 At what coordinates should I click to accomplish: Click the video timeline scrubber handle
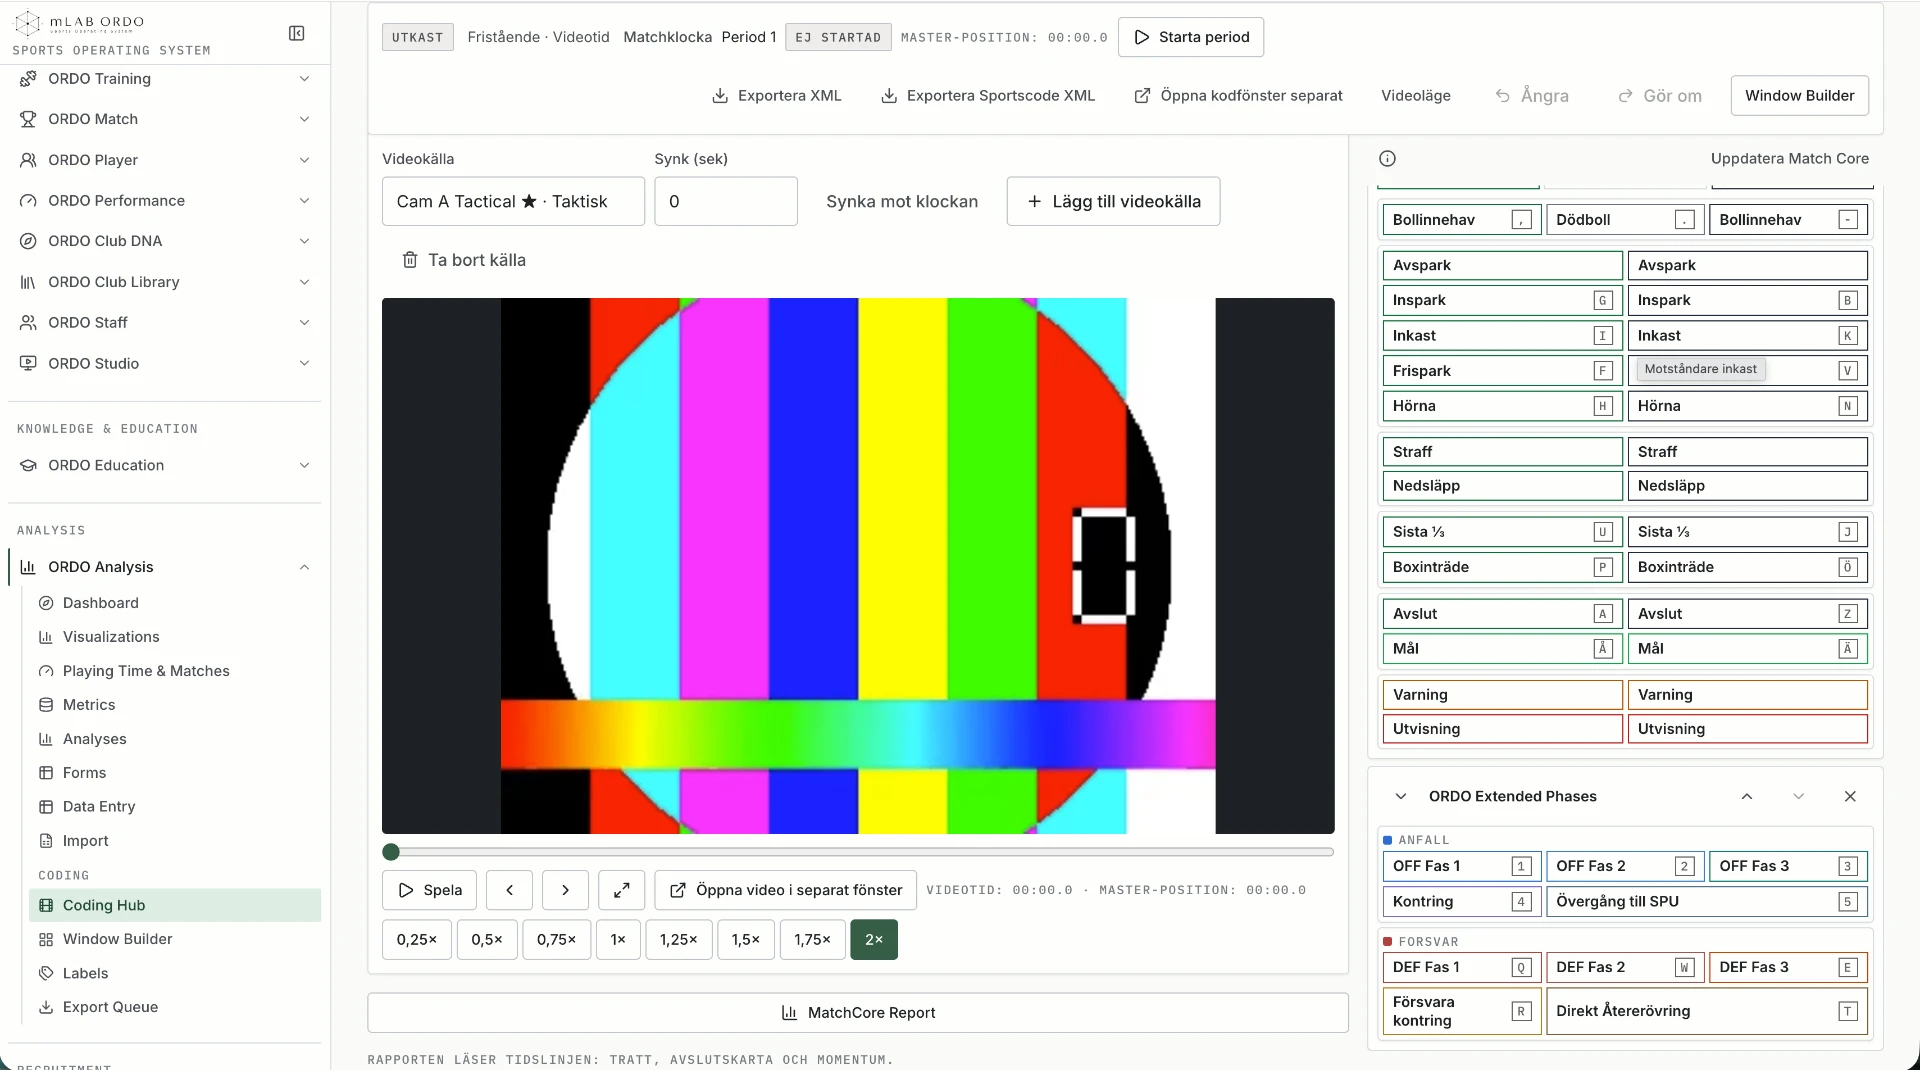click(391, 852)
